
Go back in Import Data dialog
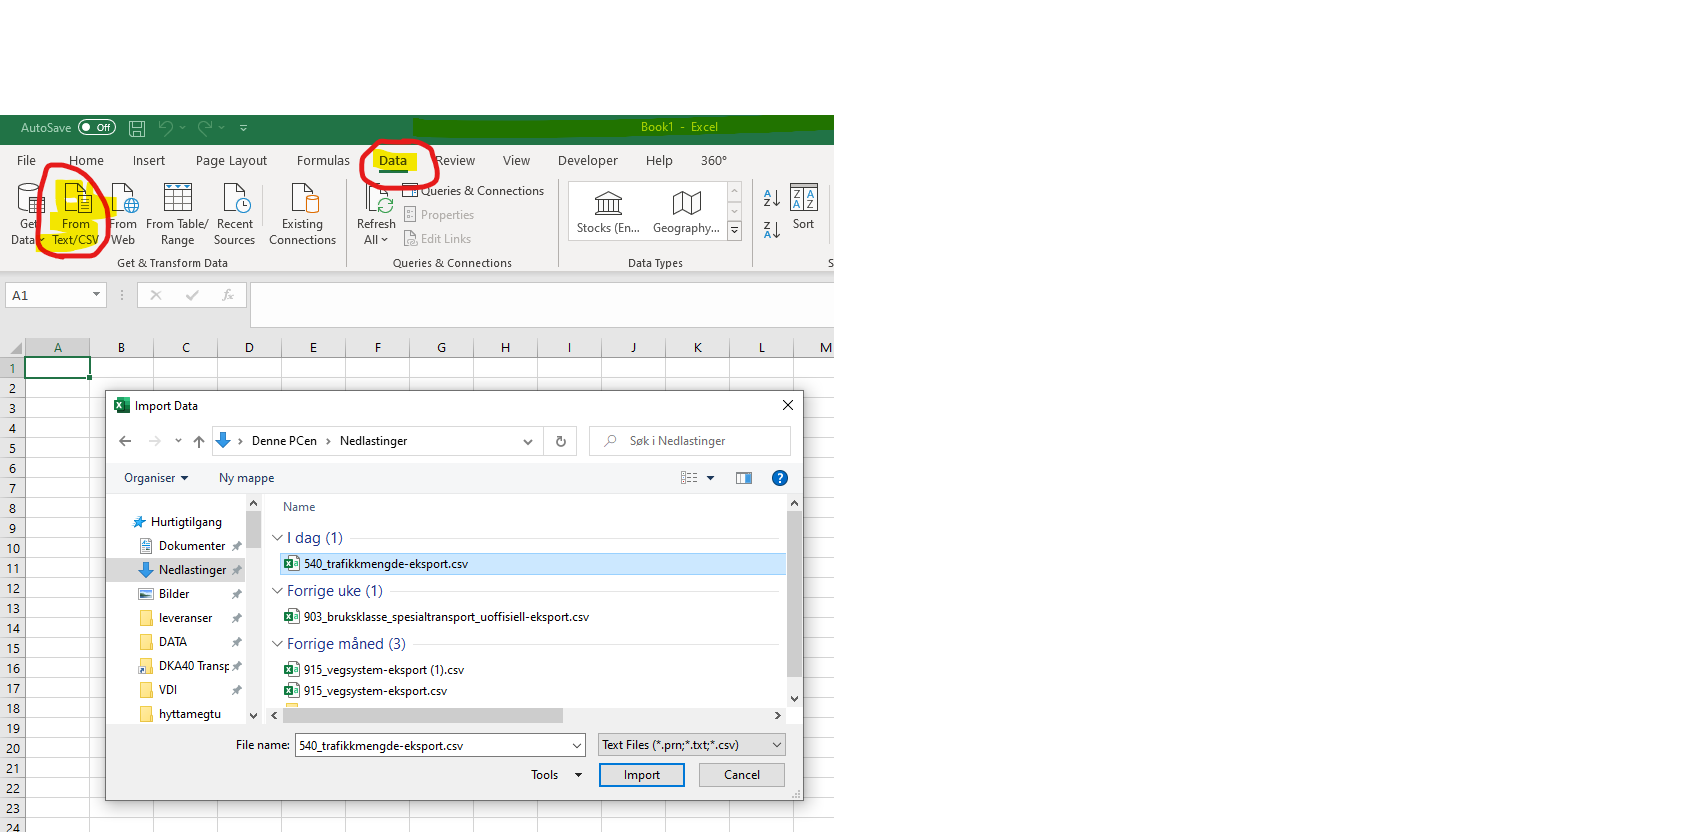click(x=125, y=441)
